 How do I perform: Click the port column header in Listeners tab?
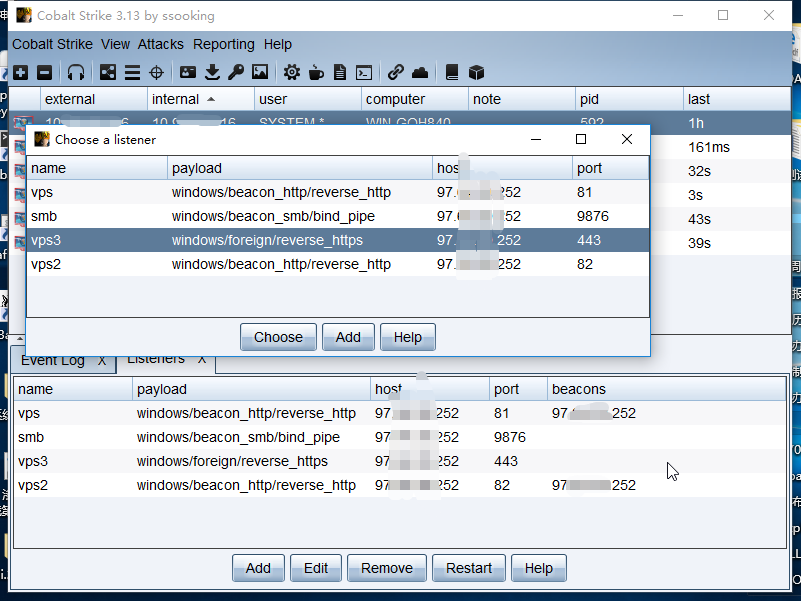pyautogui.click(x=519, y=389)
